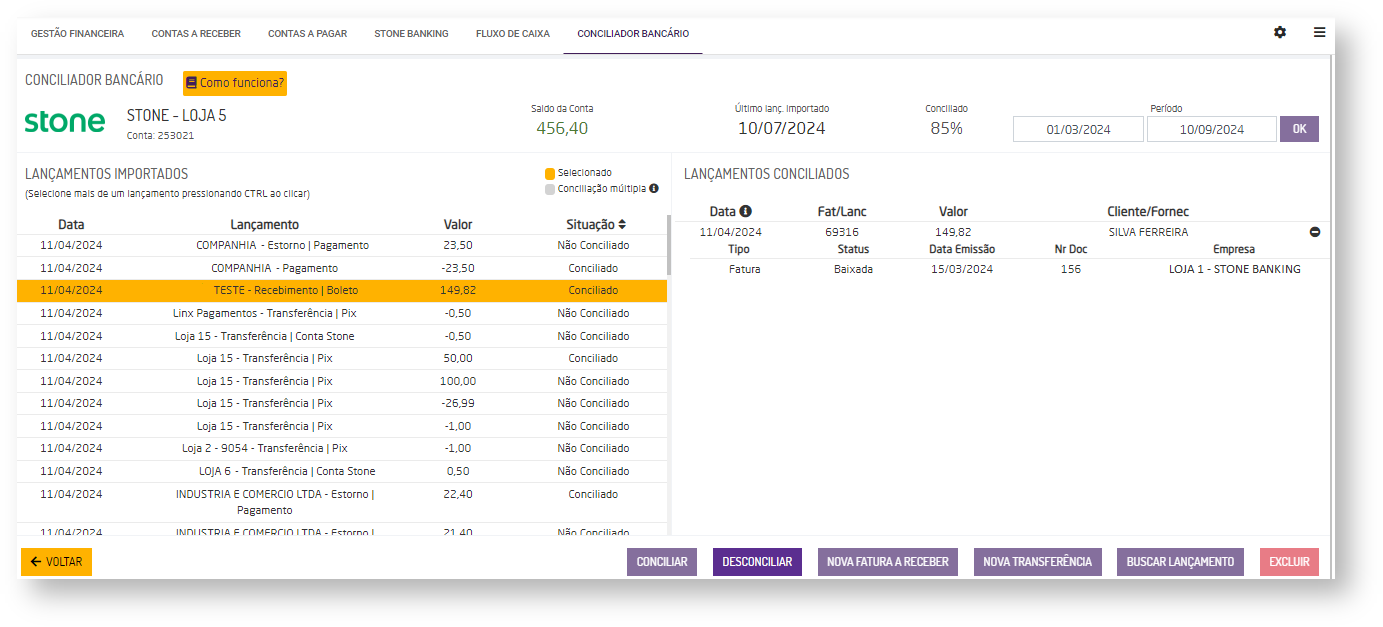The image size is (1383, 627).
Task: Click the Como funciona? help button
Action: (235, 83)
